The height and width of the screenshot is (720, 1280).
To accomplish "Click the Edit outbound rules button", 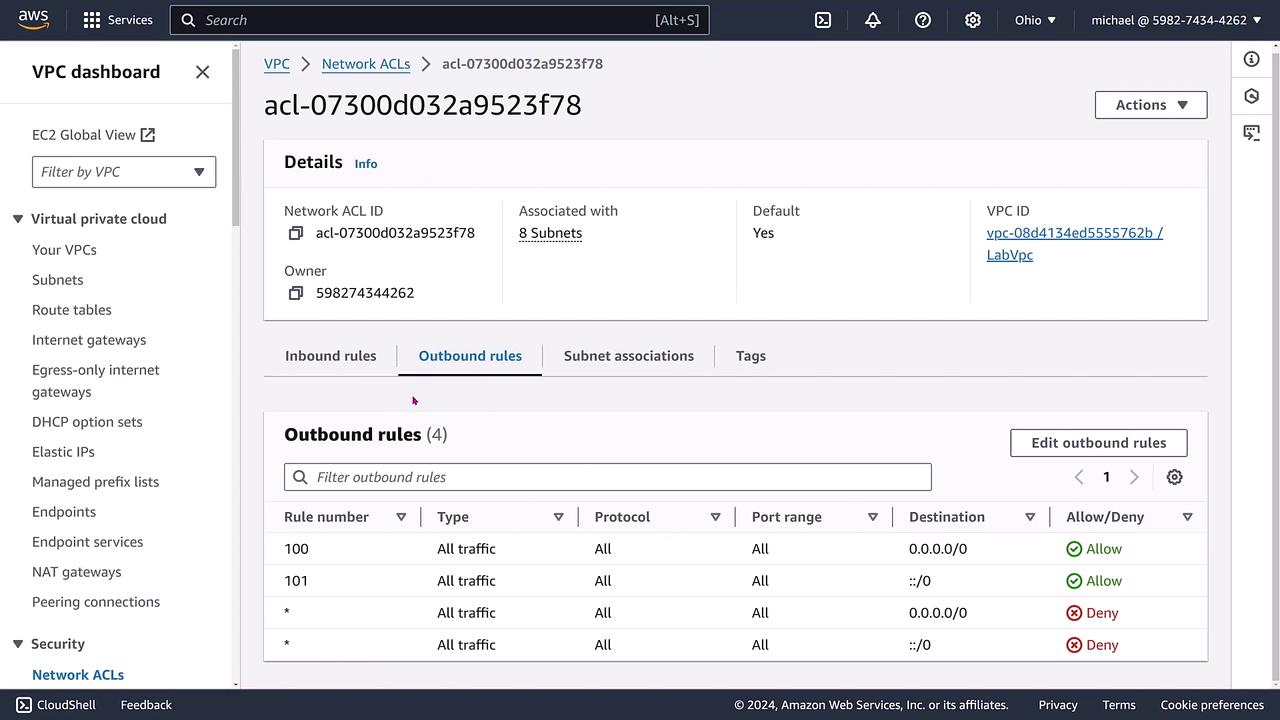I will coord(1098,443).
